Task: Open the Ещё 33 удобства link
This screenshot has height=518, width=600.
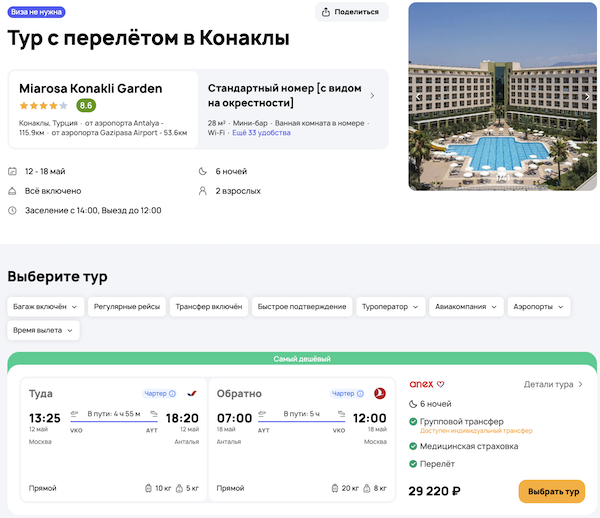Action: point(261,132)
